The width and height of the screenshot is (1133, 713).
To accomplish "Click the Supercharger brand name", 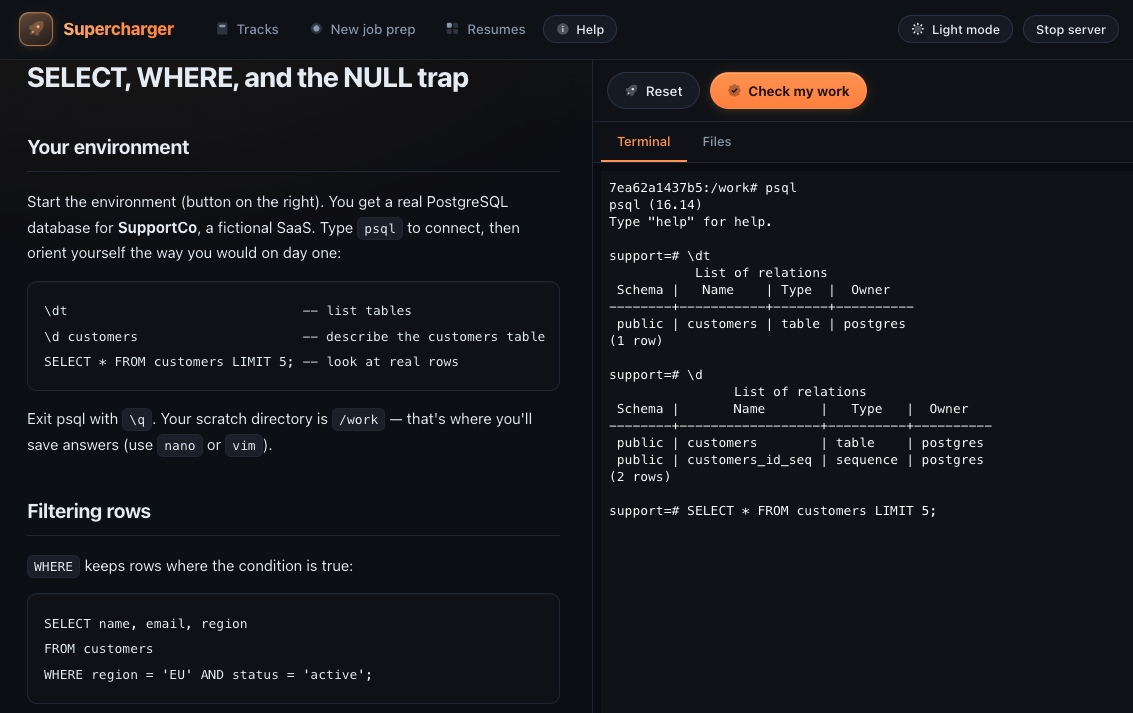I will tap(119, 29).
